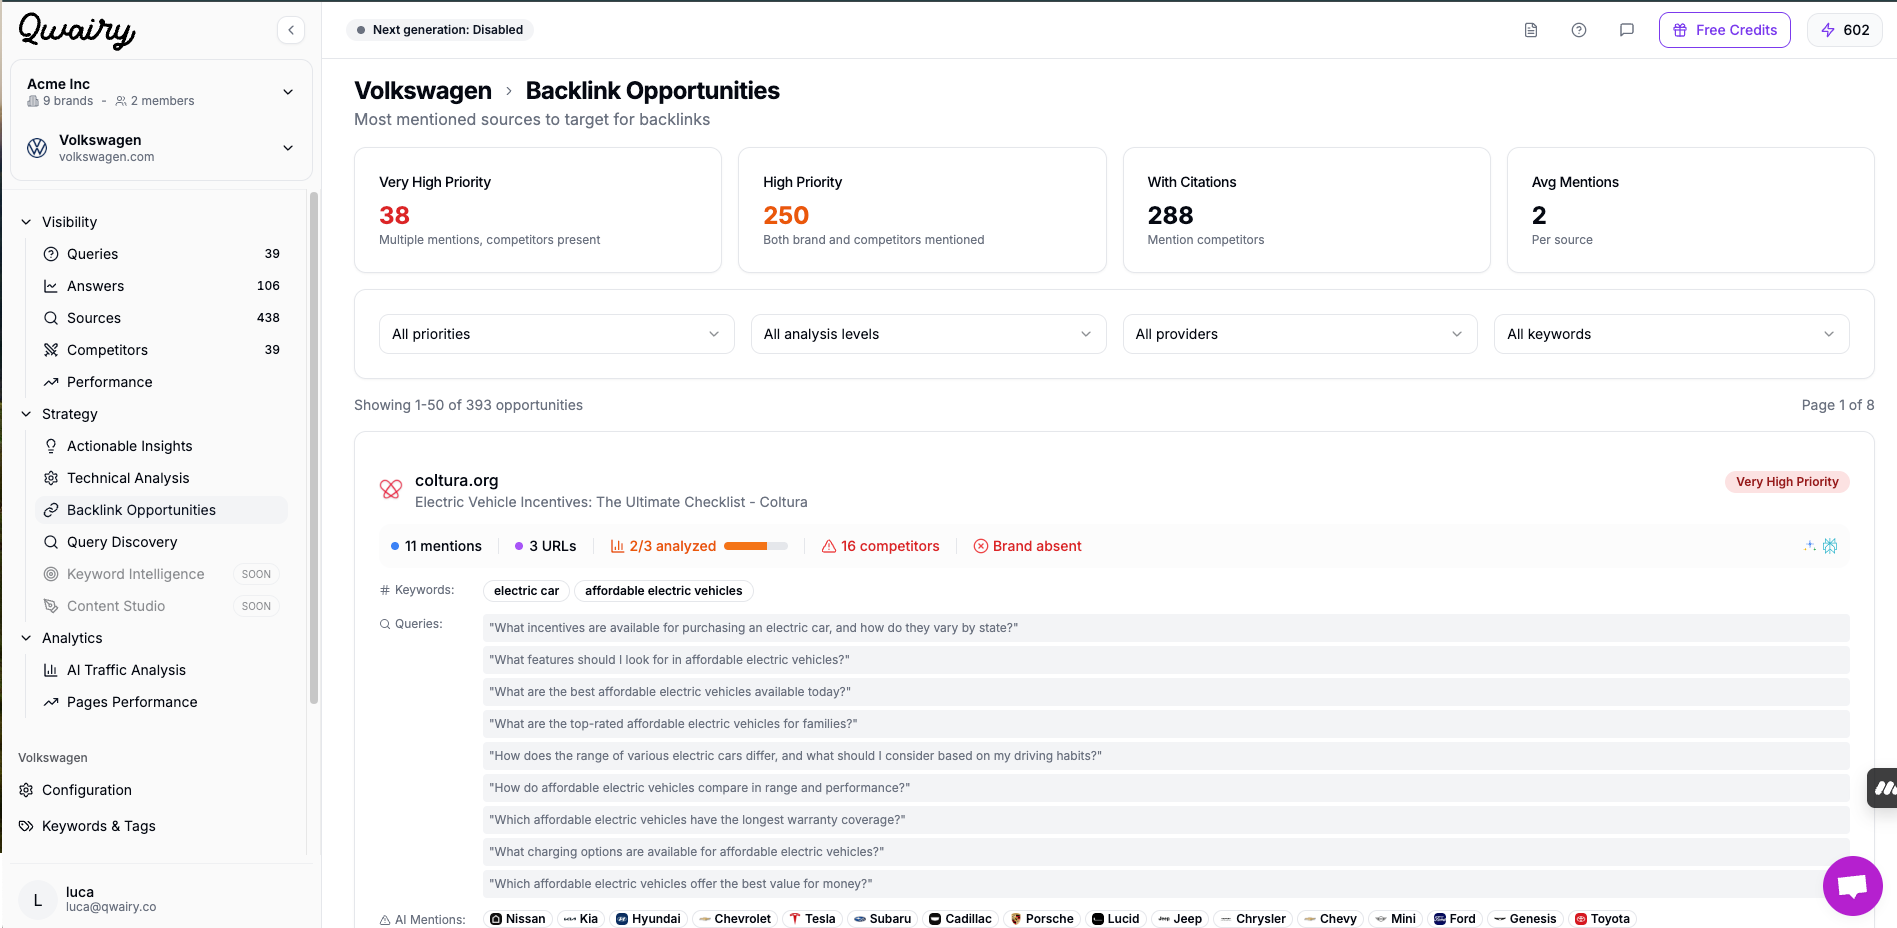Open the help question-mark icon

pyautogui.click(x=1579, y=30)
